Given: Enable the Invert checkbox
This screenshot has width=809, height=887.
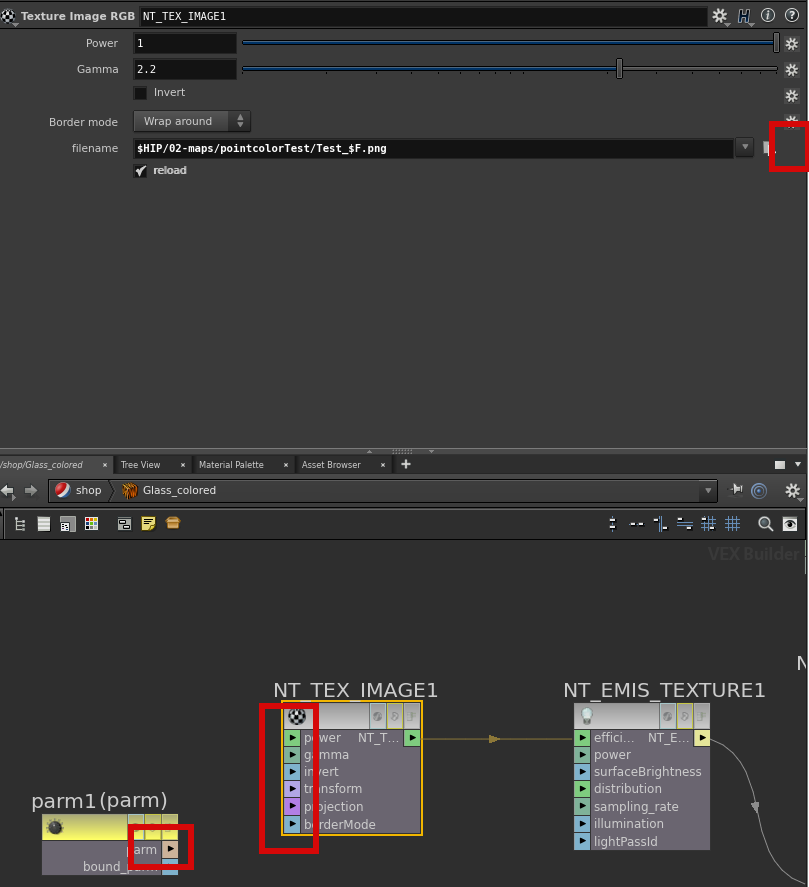Looking at the screenshot, I should click(140, 93).
